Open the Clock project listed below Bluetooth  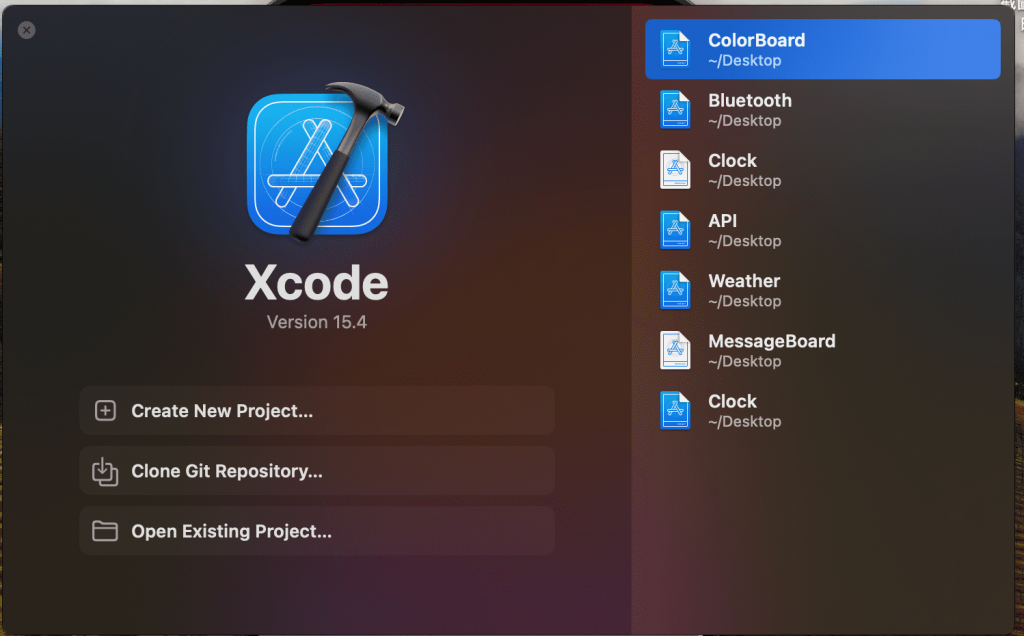(x=822, y=170)
